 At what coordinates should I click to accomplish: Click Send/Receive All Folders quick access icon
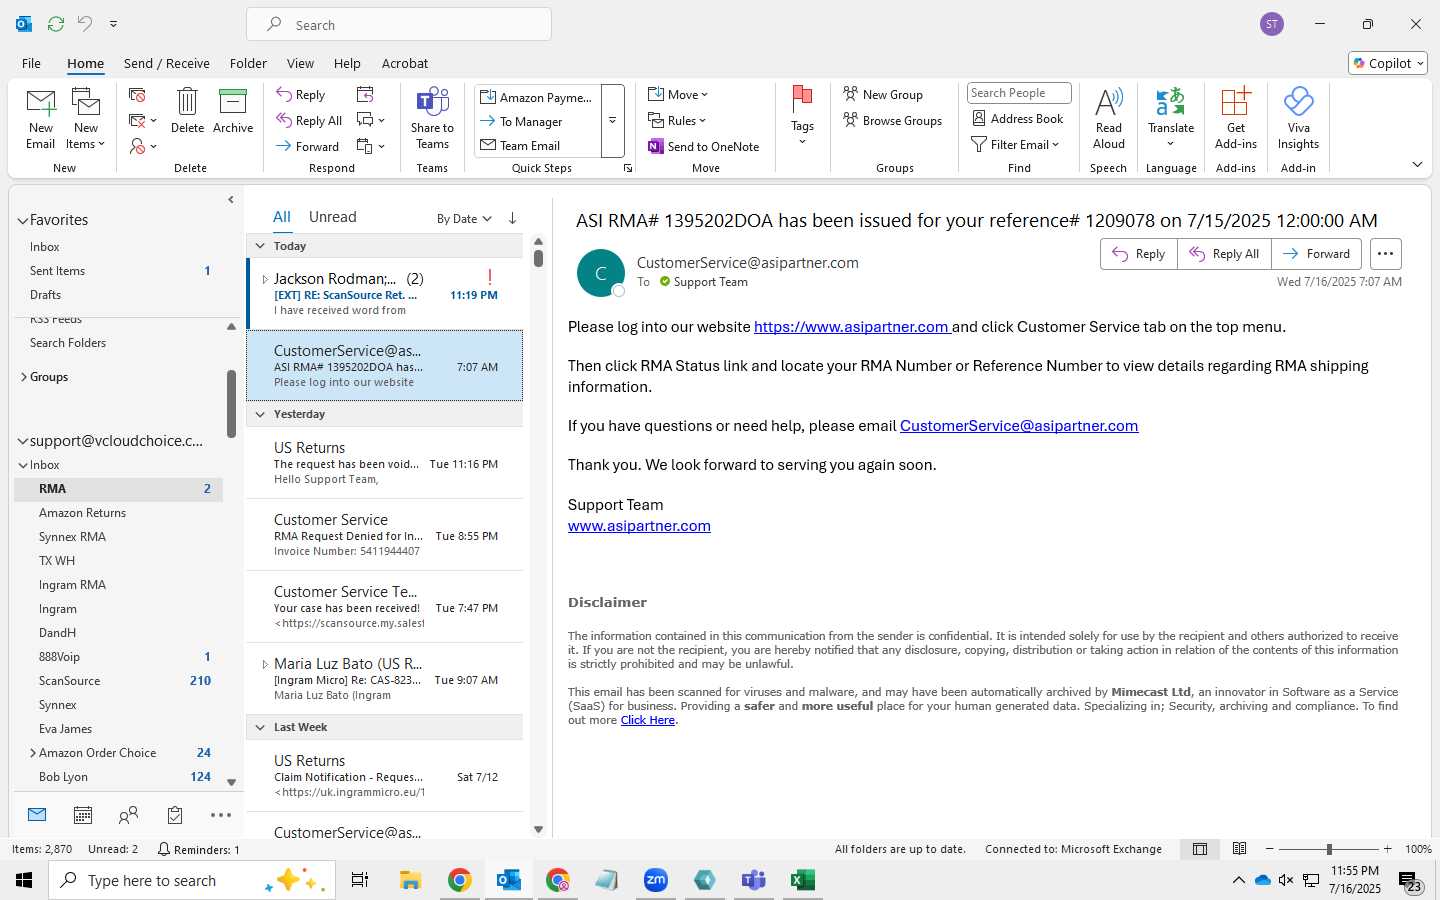point(56,23)
